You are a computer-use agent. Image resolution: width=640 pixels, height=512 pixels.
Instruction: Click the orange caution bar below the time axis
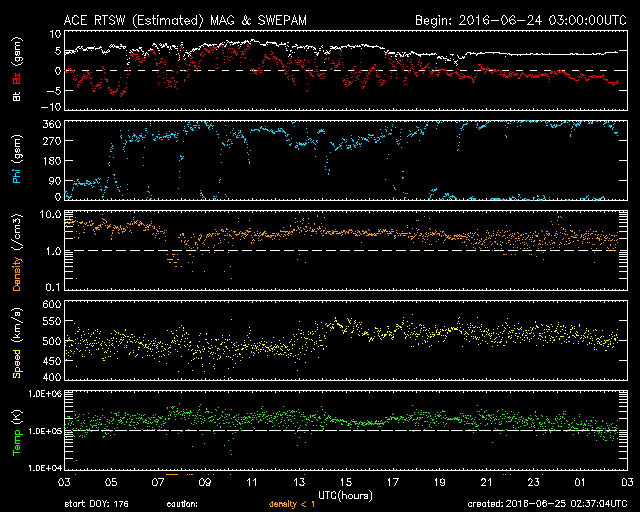click(172, 473)
